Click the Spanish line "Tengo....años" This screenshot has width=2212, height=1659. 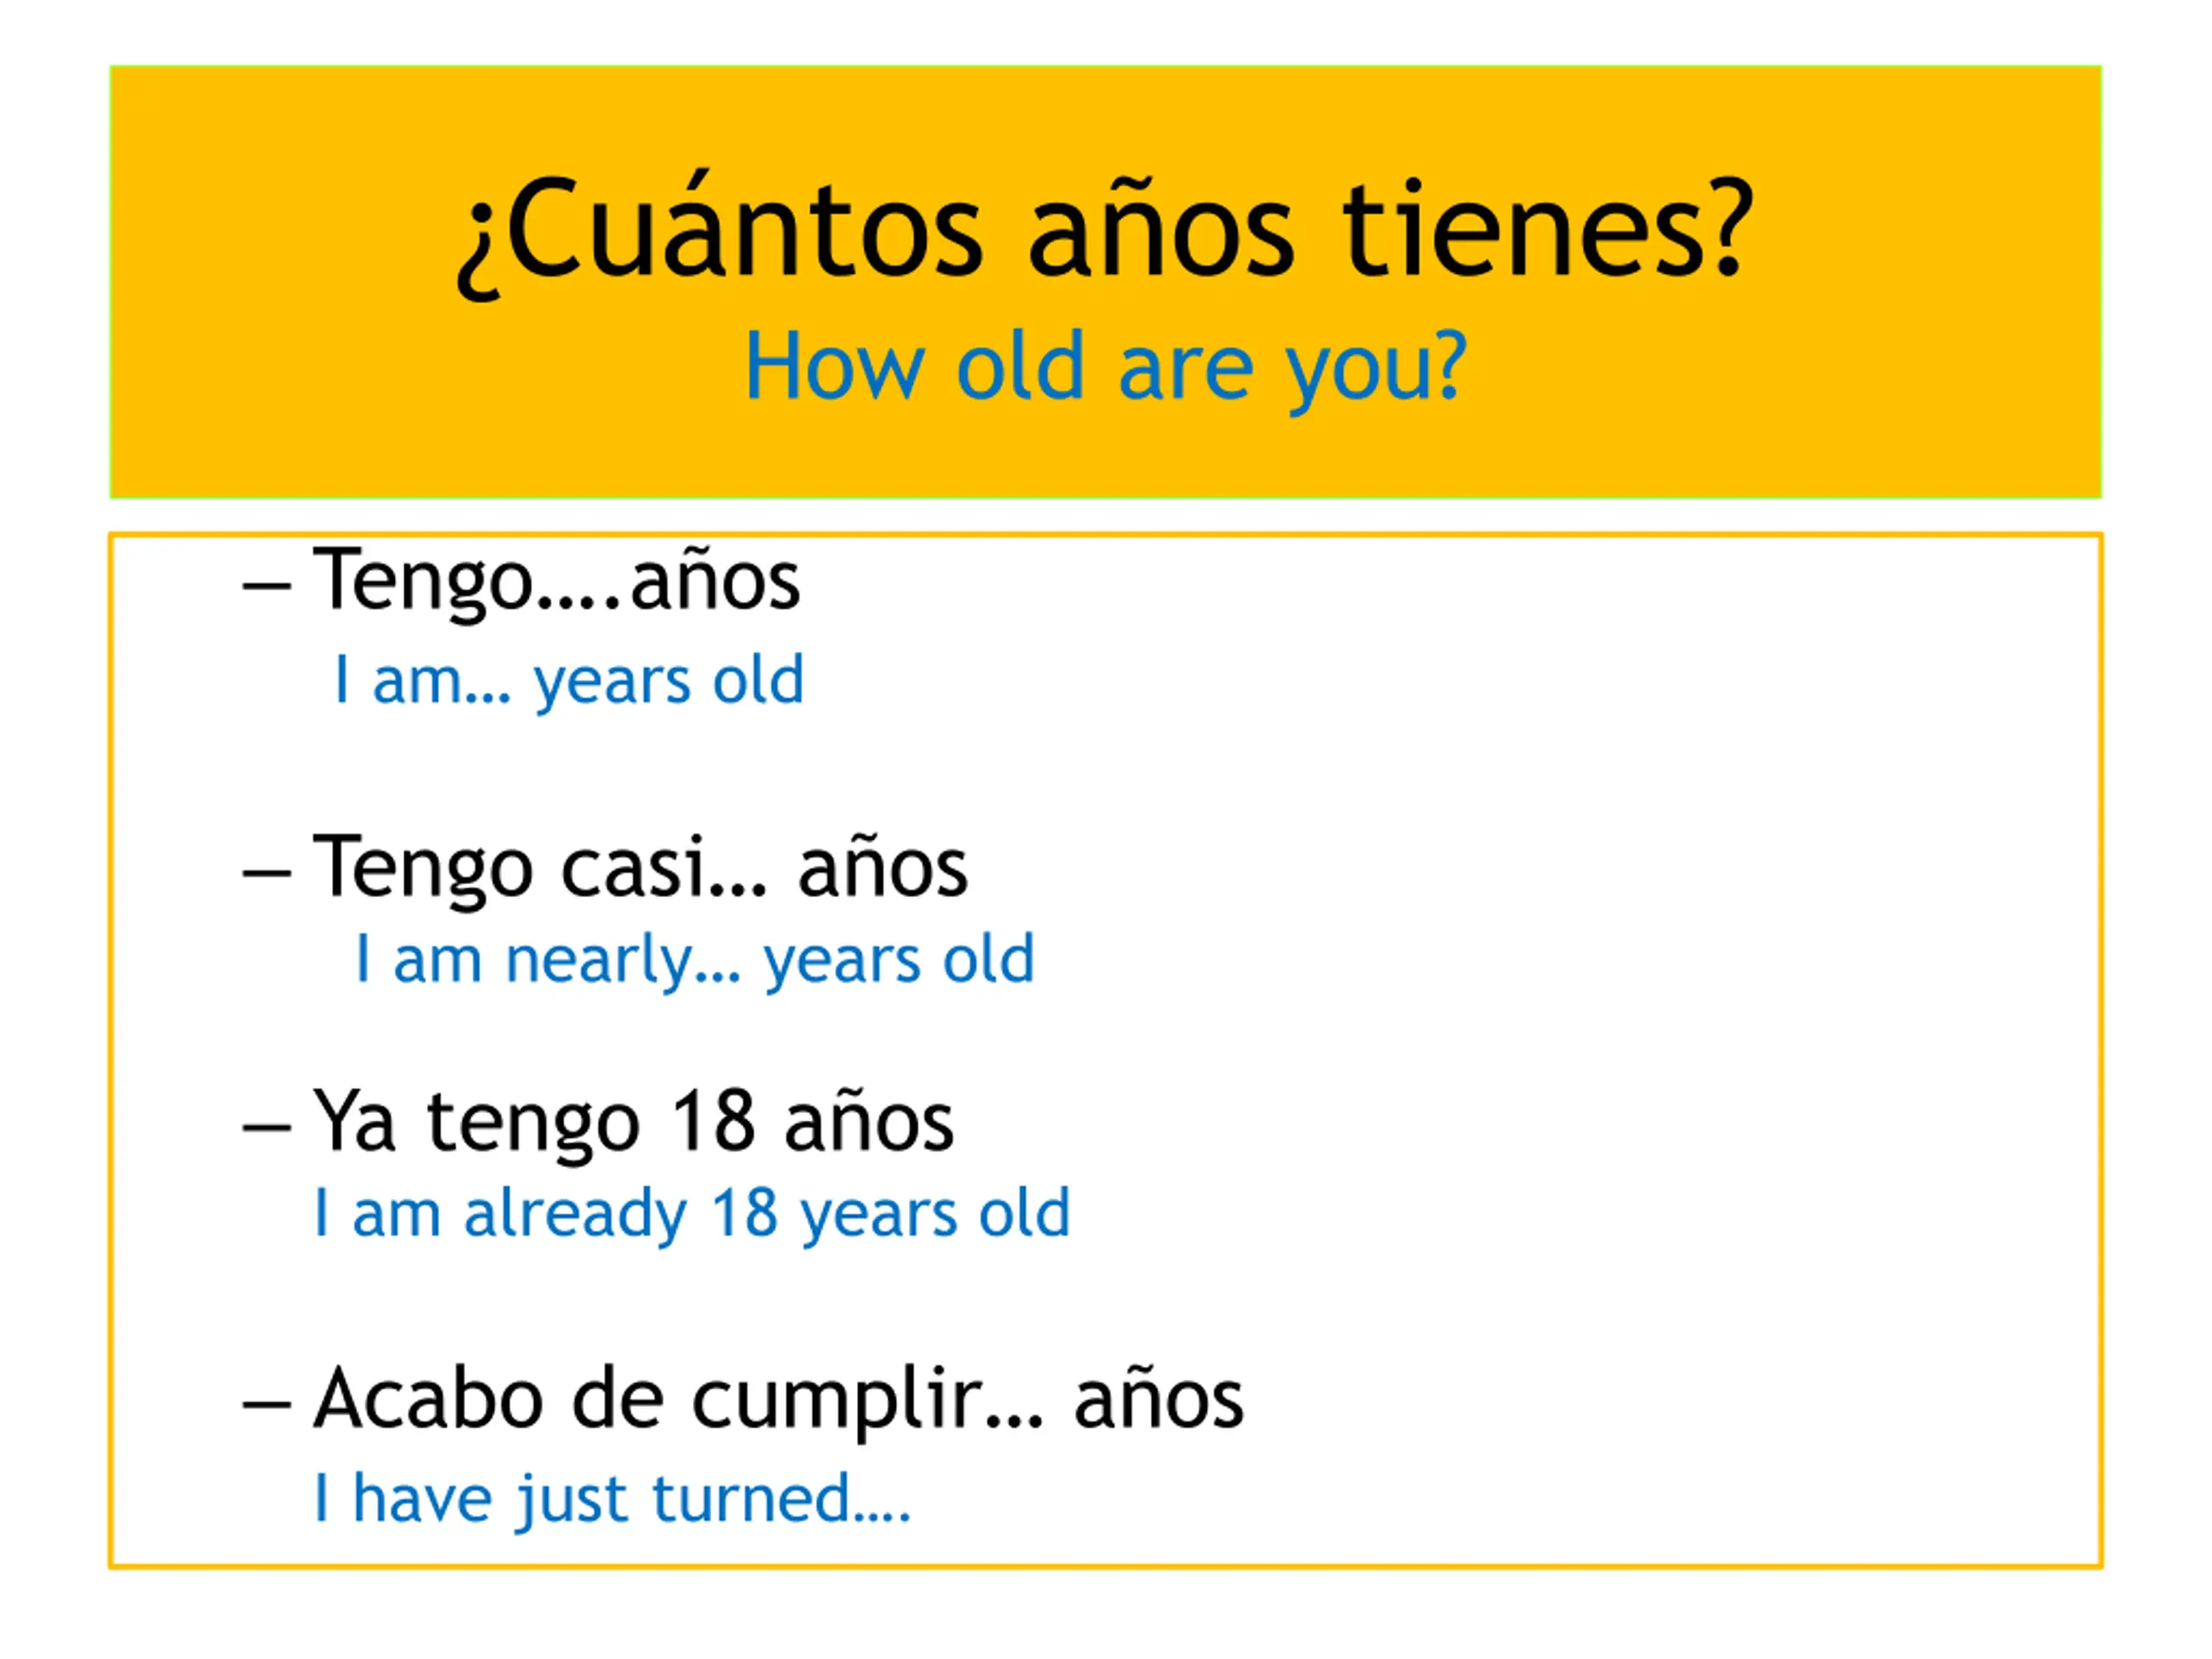tap(556, 581)
